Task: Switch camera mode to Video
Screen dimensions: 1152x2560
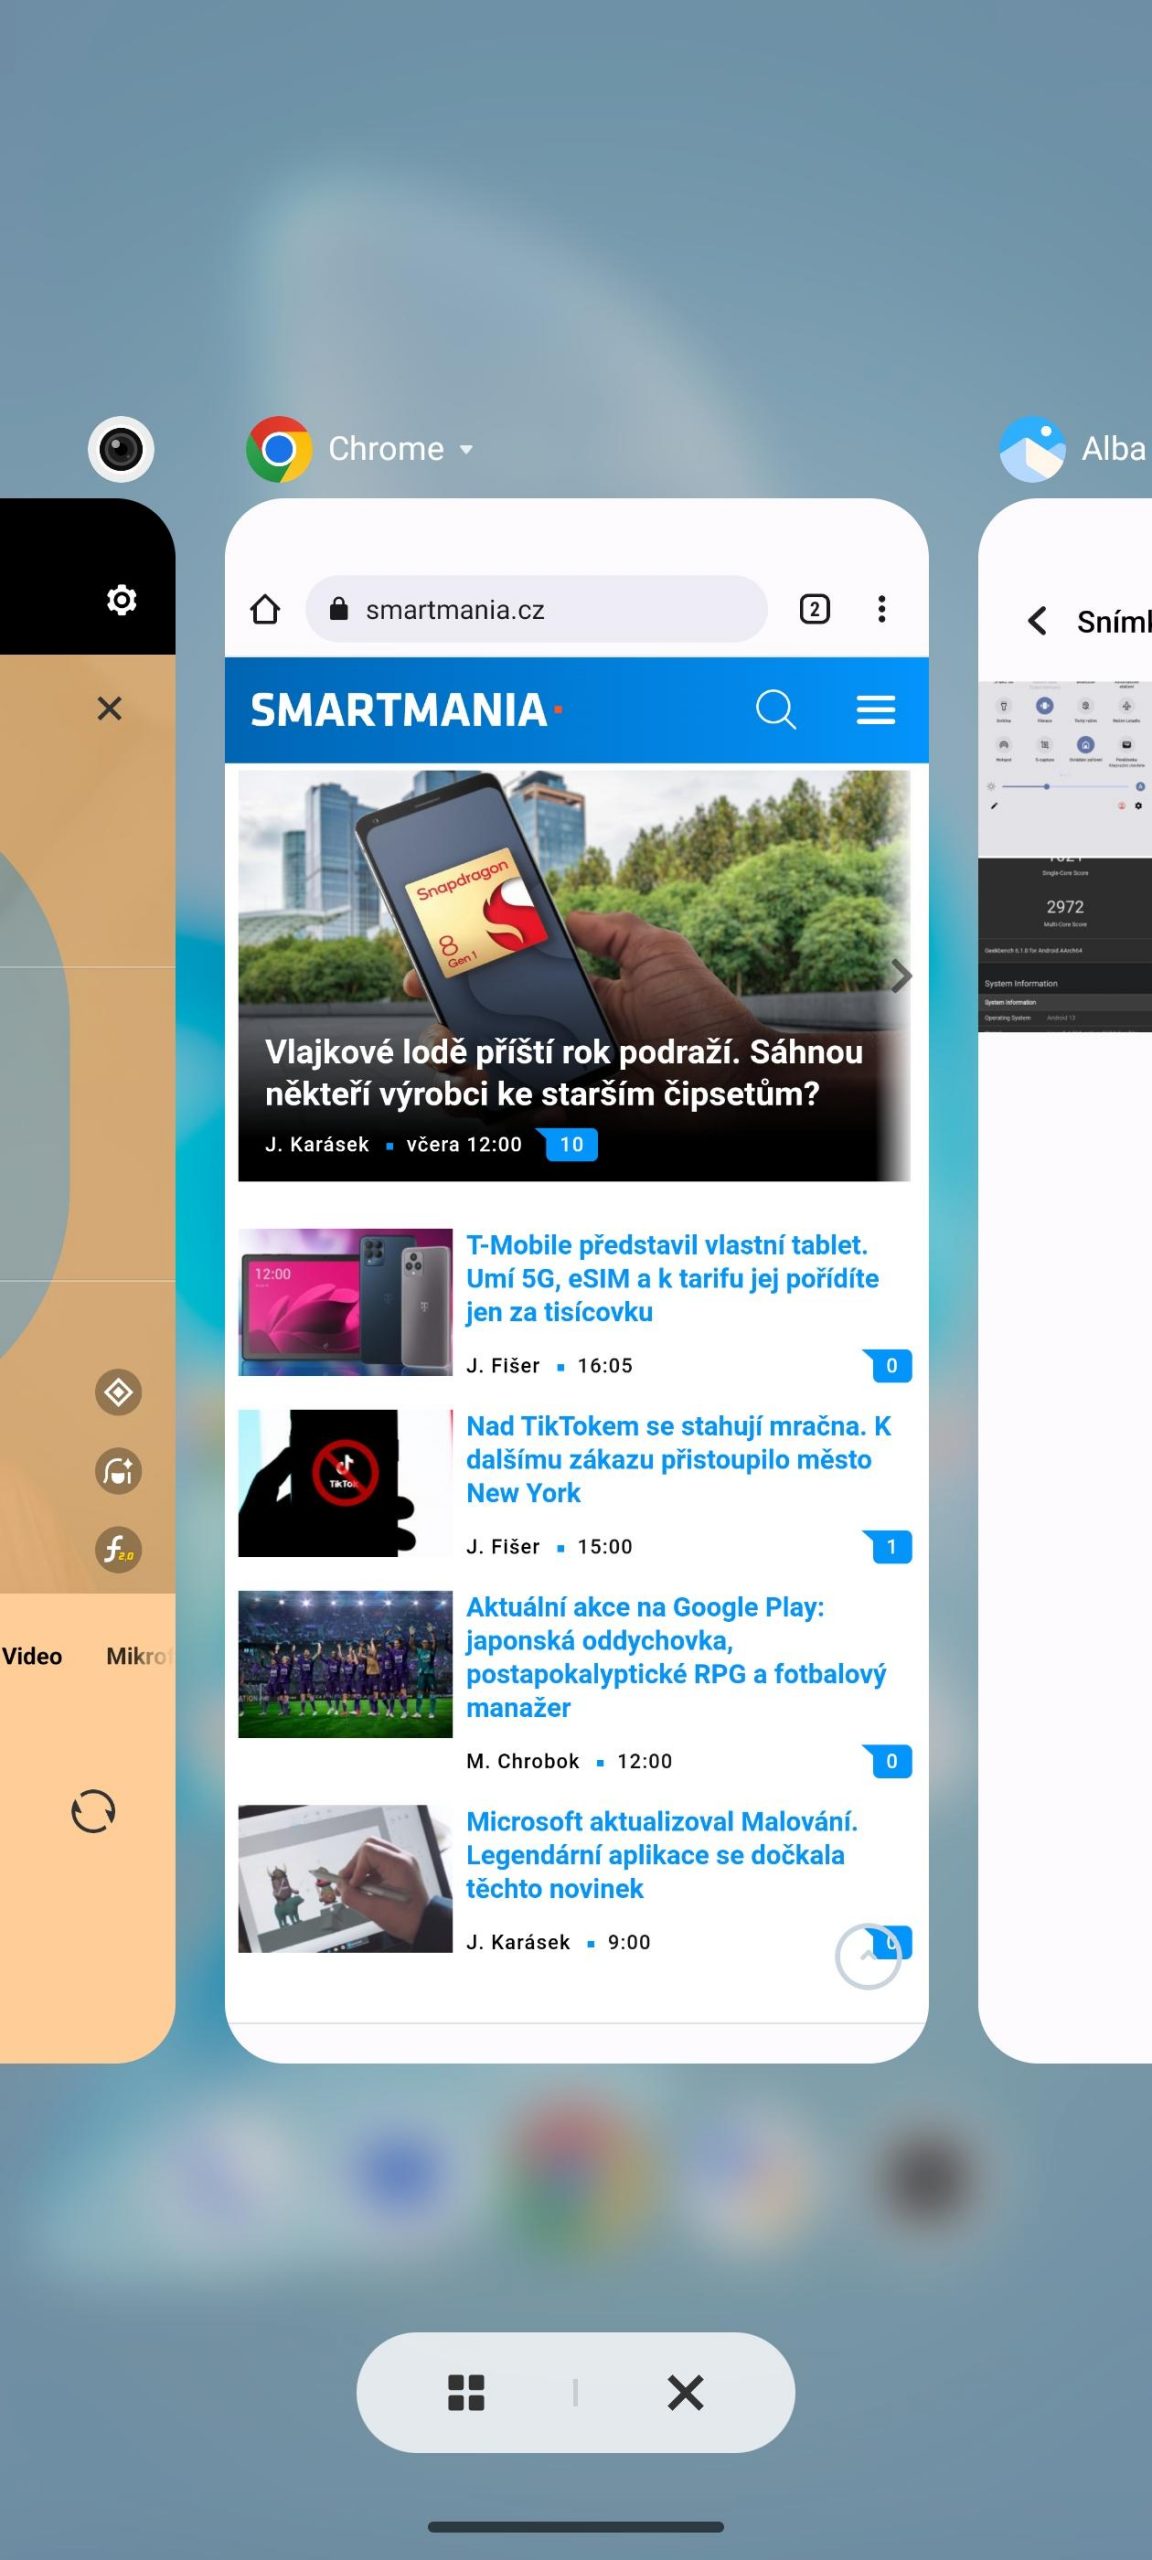Action: click(32, 1656)
